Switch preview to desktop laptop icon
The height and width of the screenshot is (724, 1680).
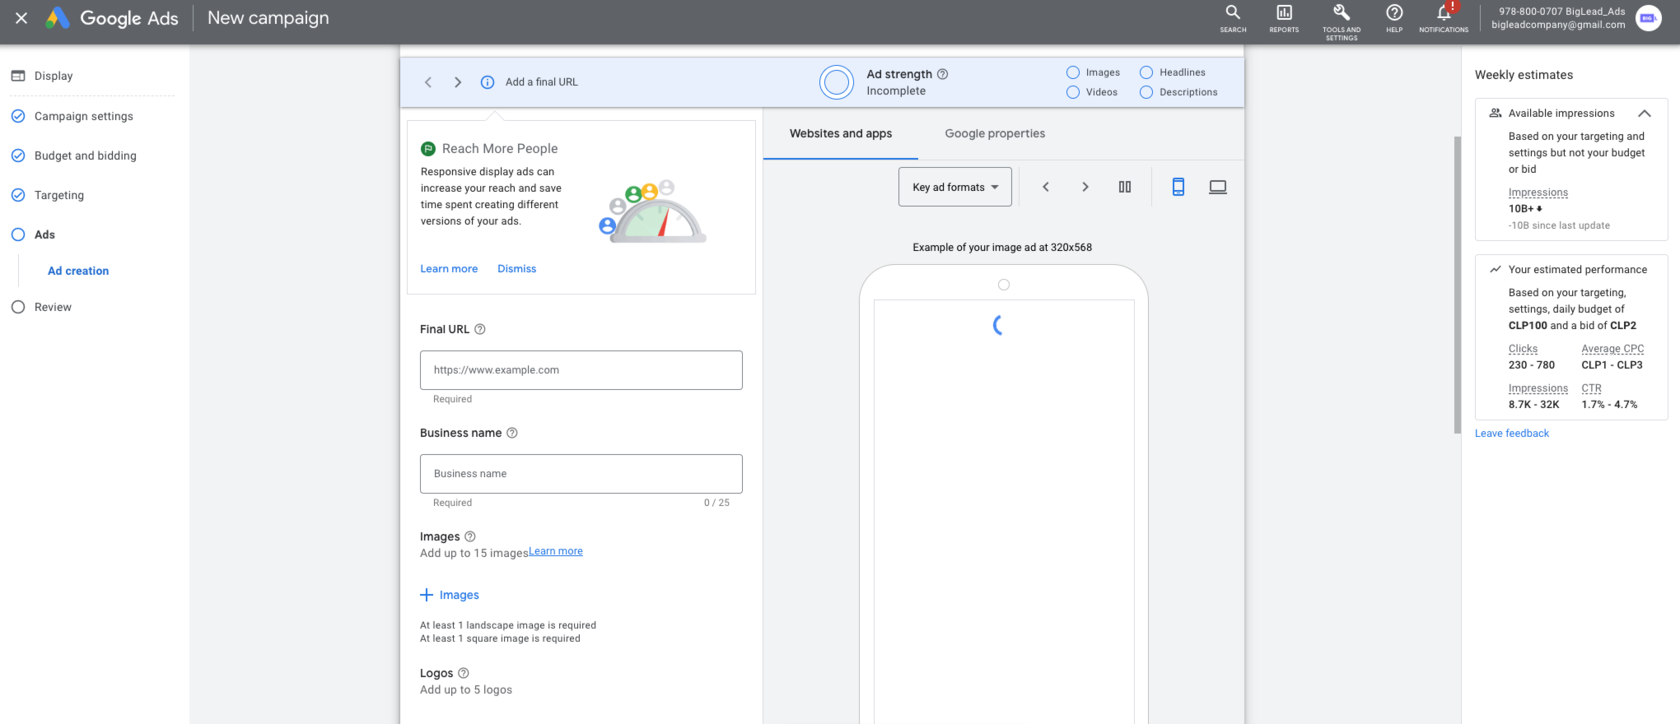click(1217, 187)
